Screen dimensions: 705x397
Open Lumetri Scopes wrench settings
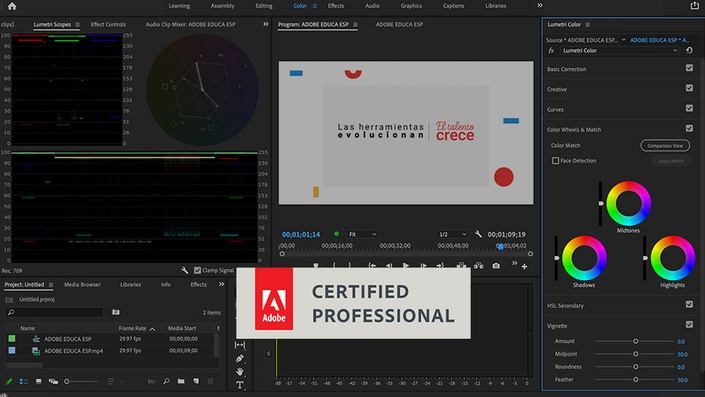click(x=184, y=270)
